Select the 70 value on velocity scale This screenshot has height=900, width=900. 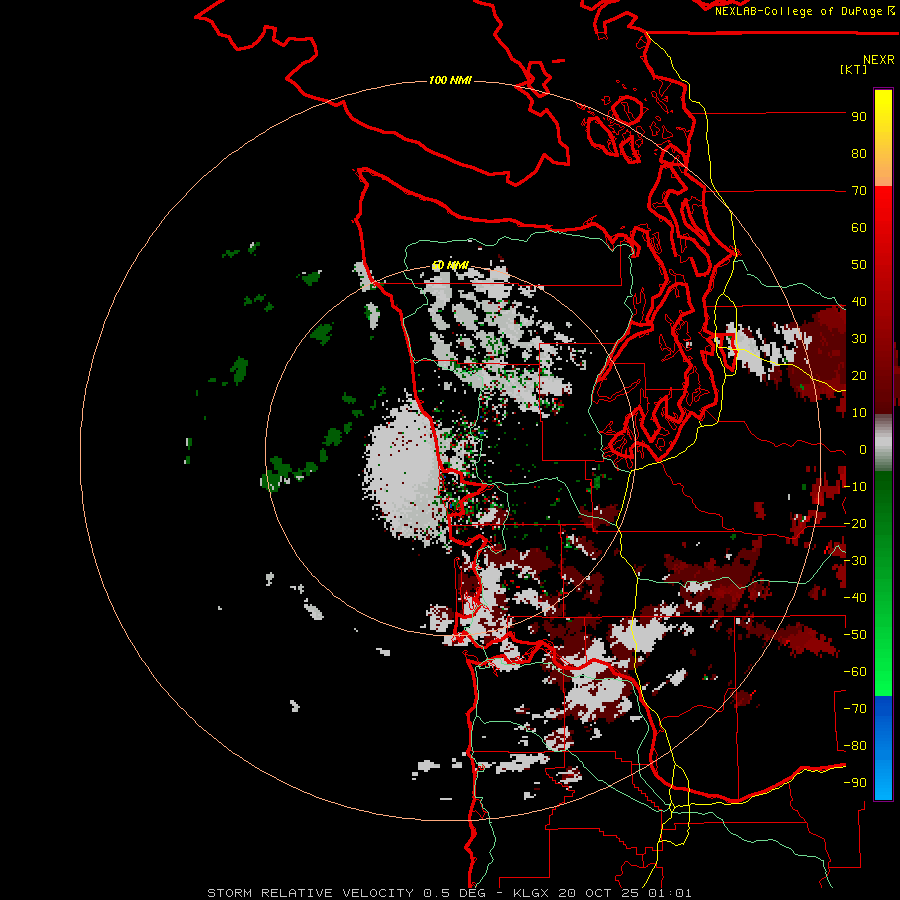(859, 191)
